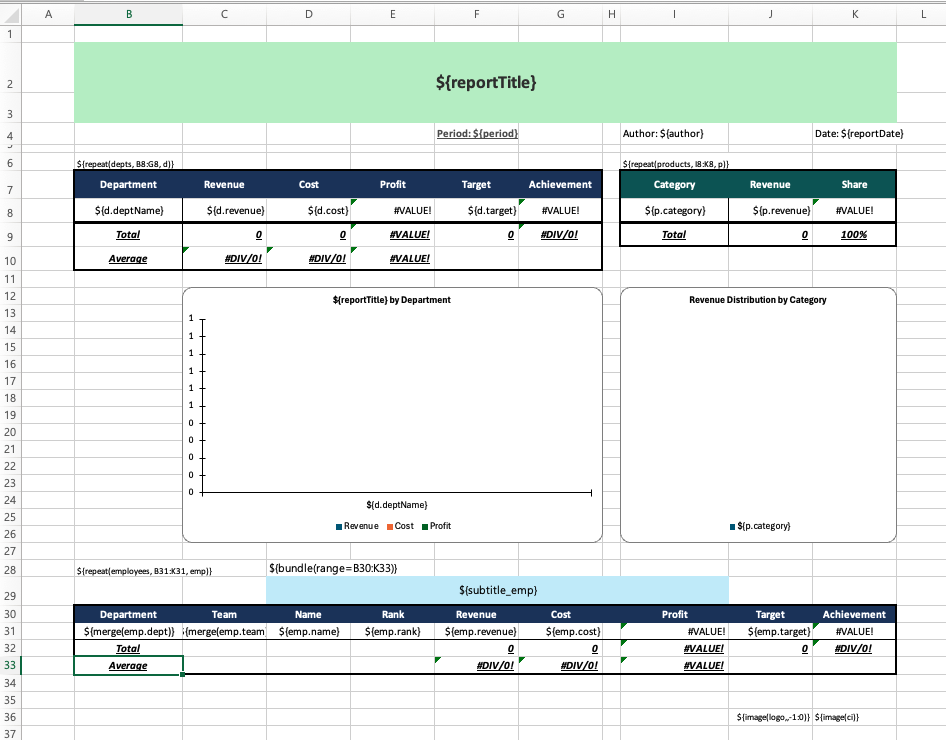Click the Team header in employee table
The height and width of the screenshot is (740, 946).
coord(224,615)
